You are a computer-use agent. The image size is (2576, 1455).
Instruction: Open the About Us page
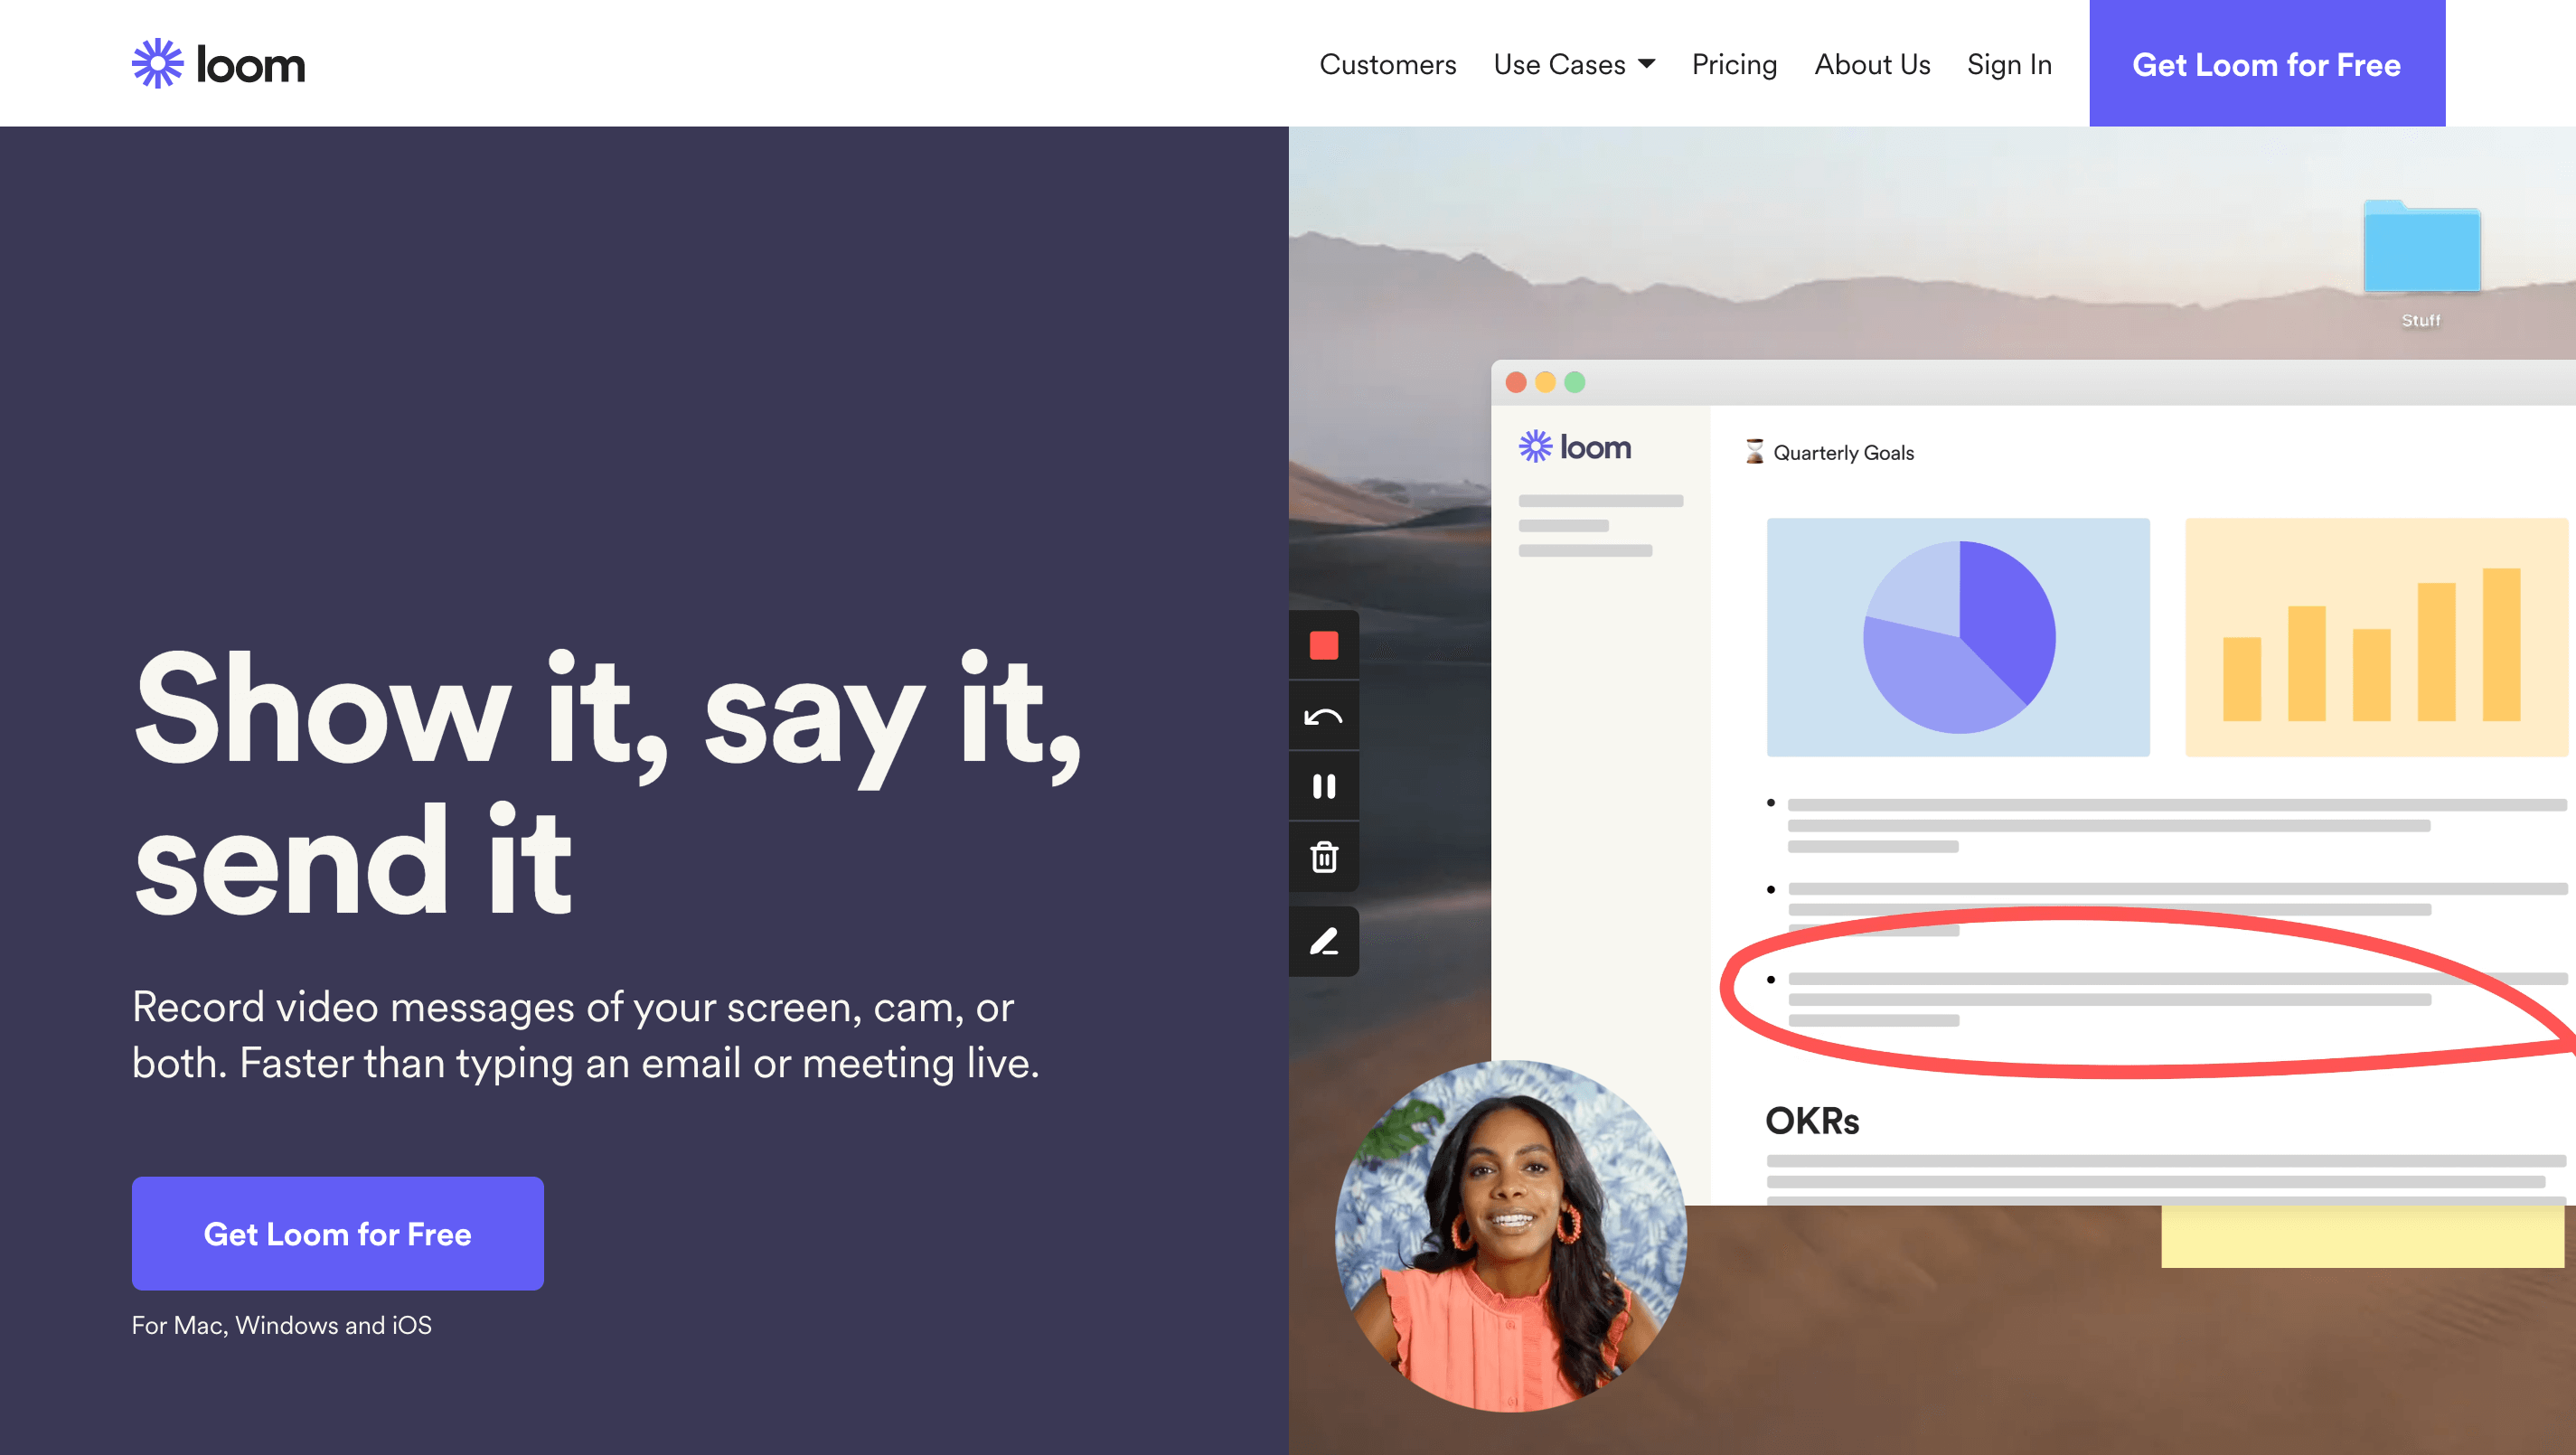tap(1871, 64)
